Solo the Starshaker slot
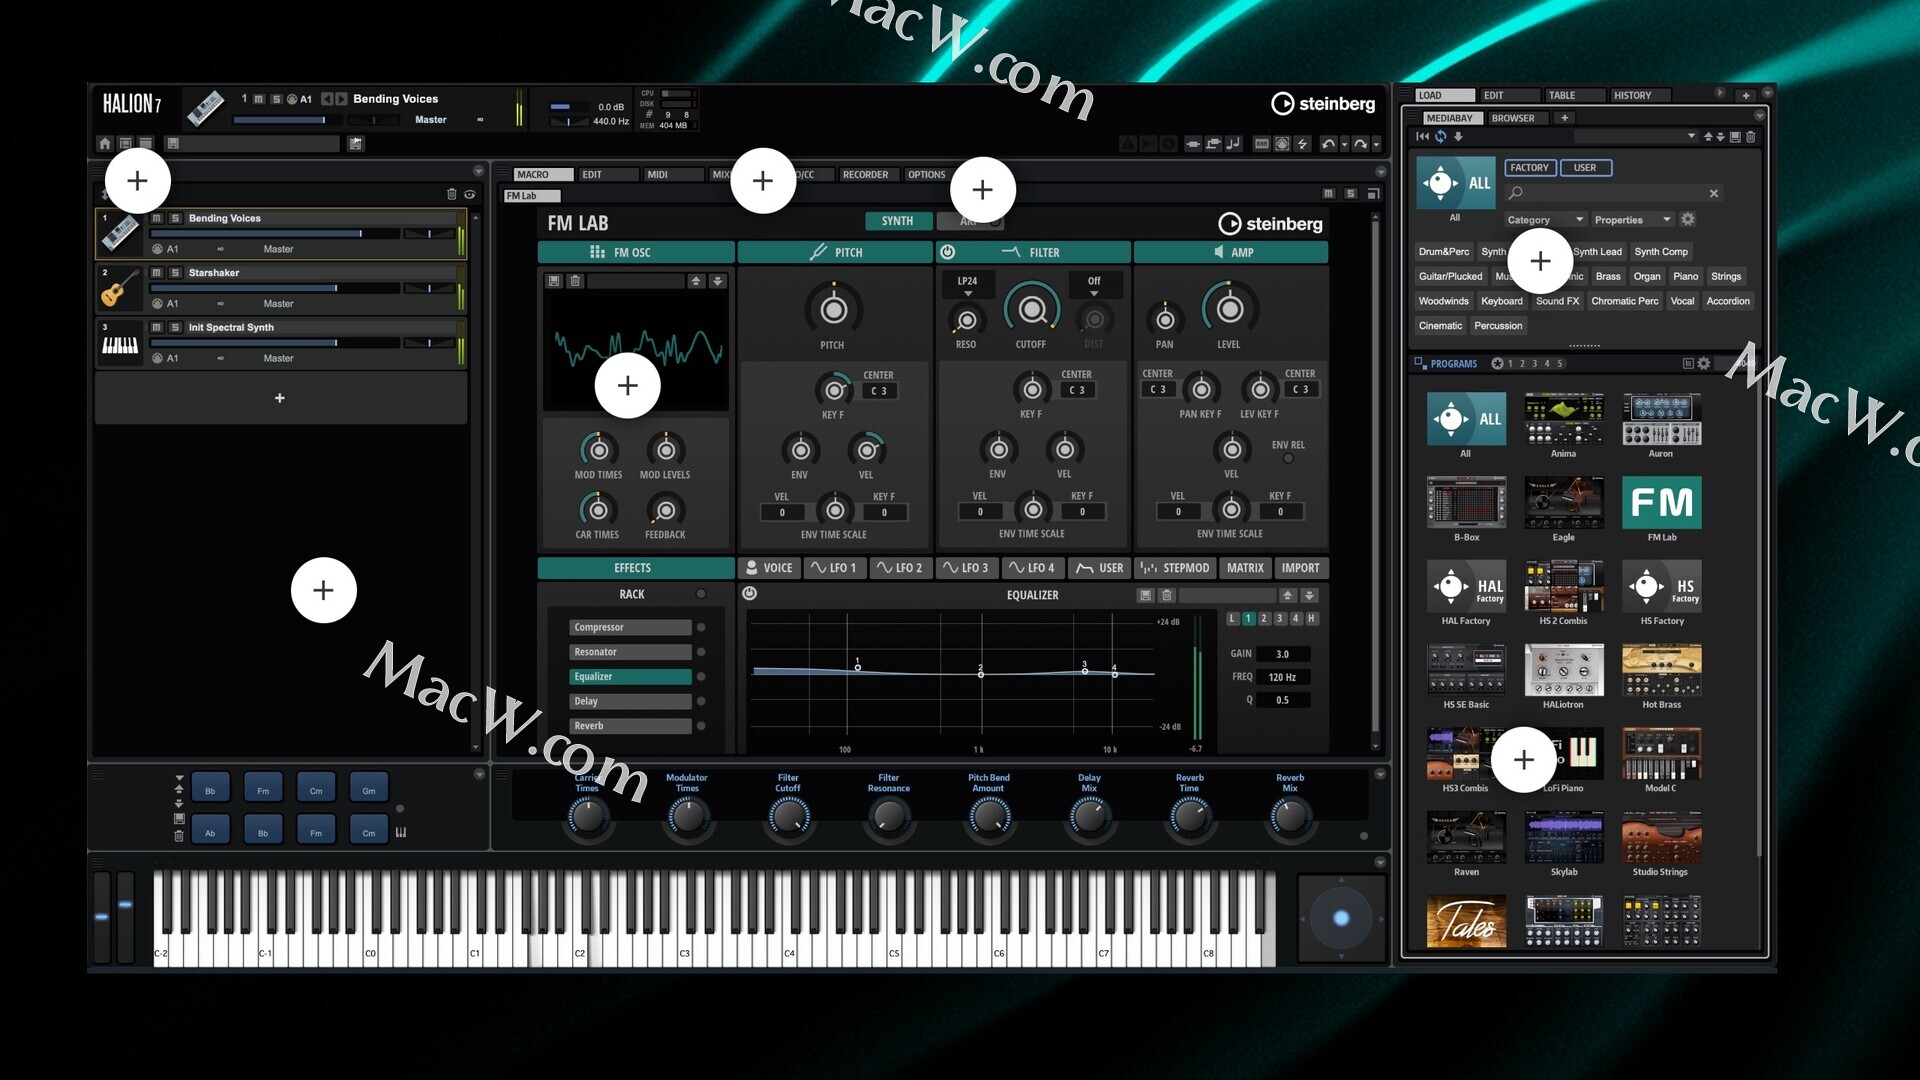 (x=175, y=273)
